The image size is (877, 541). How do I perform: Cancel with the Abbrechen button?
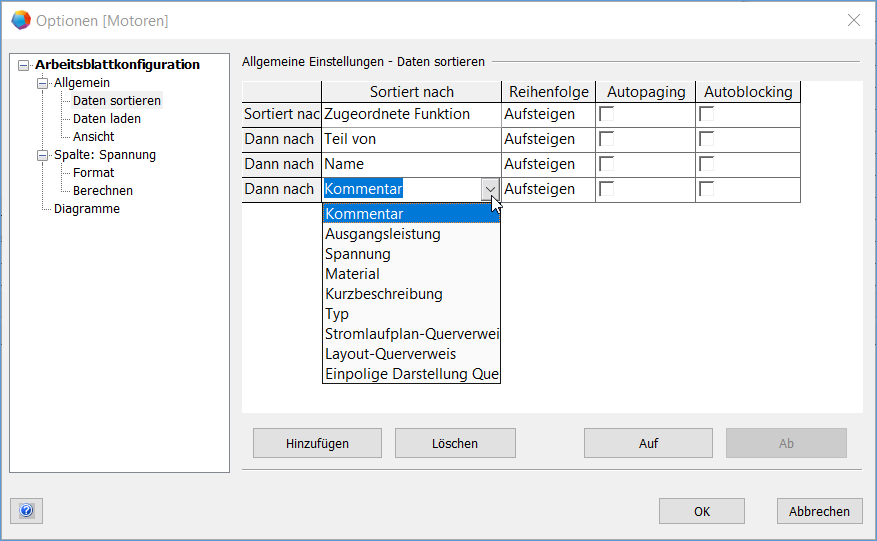tap(819, 511)
